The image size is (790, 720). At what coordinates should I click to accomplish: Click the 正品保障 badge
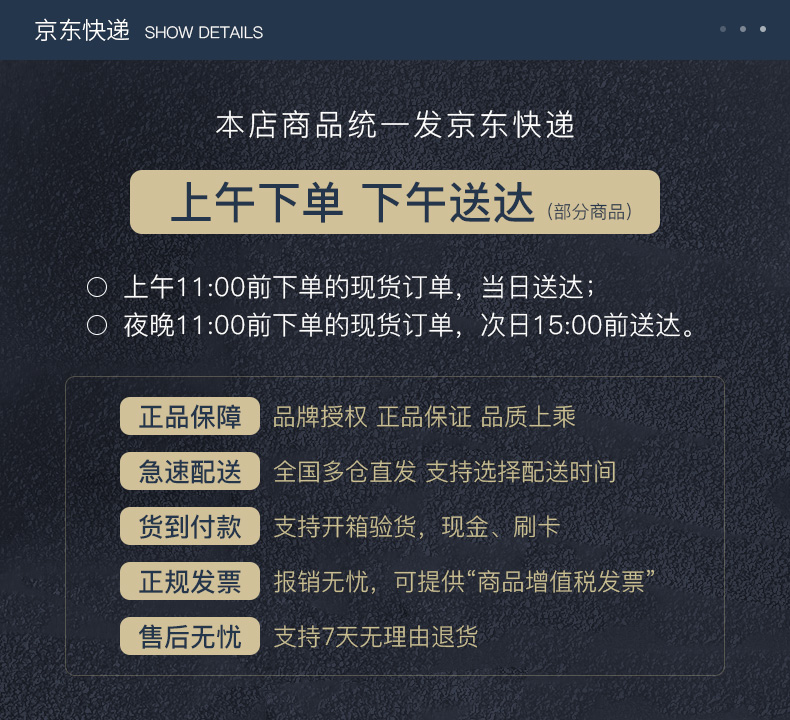(x=190, y=417)
